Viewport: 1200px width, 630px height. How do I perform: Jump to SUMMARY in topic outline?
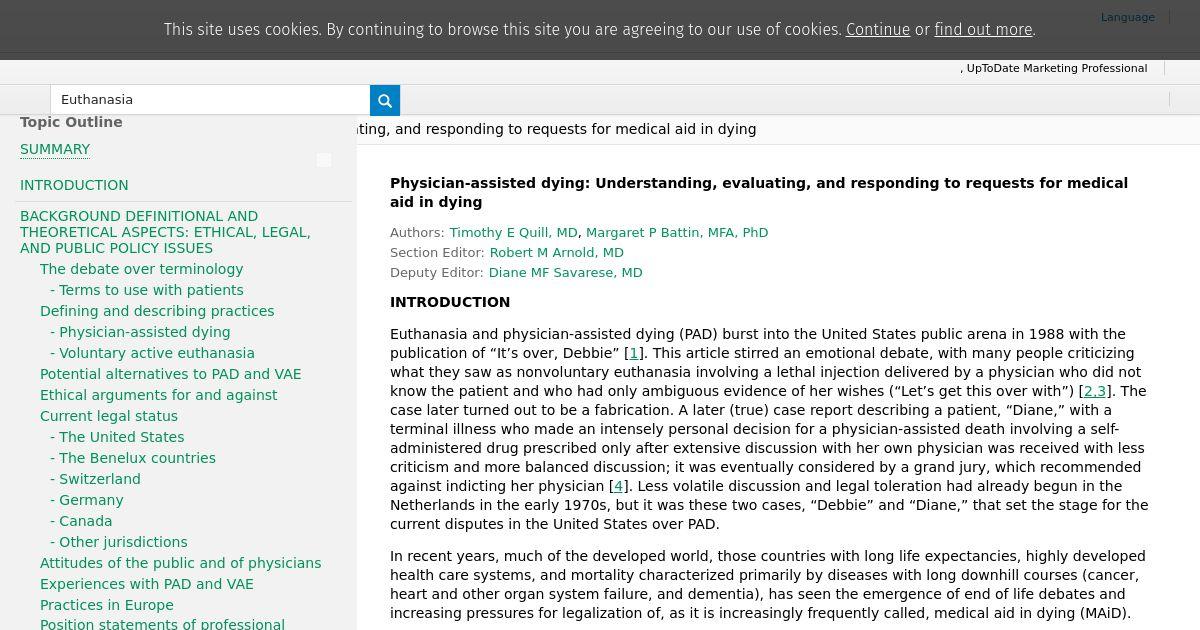[x=55, y=149]
